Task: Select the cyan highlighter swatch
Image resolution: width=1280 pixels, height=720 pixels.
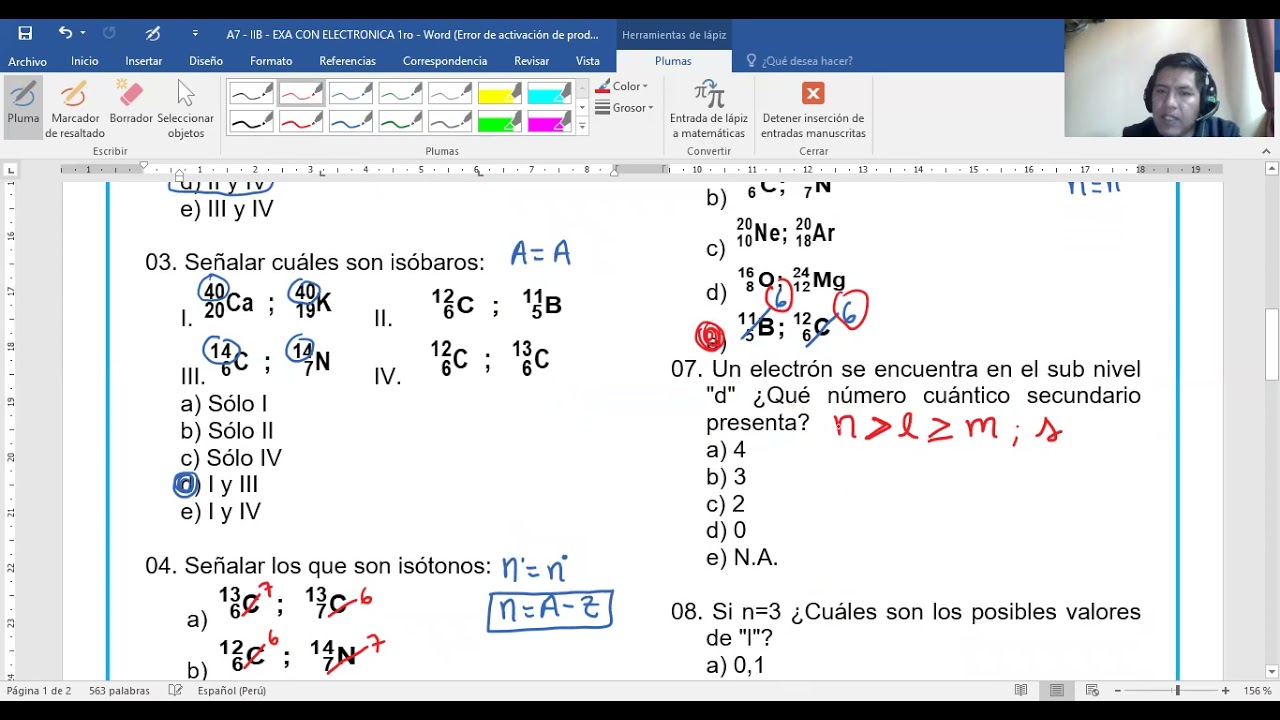Action: tap(549, 95)
